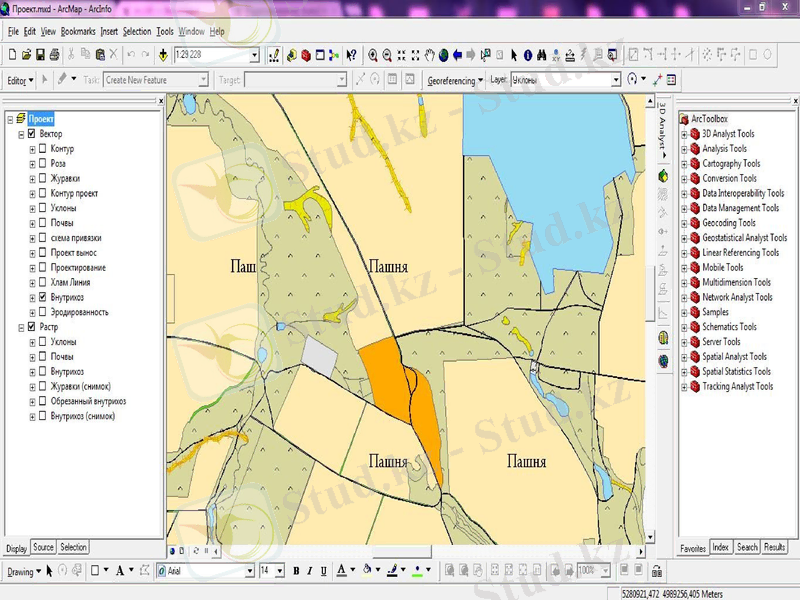Enable the Контур layer checkbox
Screen dimensions: 800x600
(x=42, y=149)
